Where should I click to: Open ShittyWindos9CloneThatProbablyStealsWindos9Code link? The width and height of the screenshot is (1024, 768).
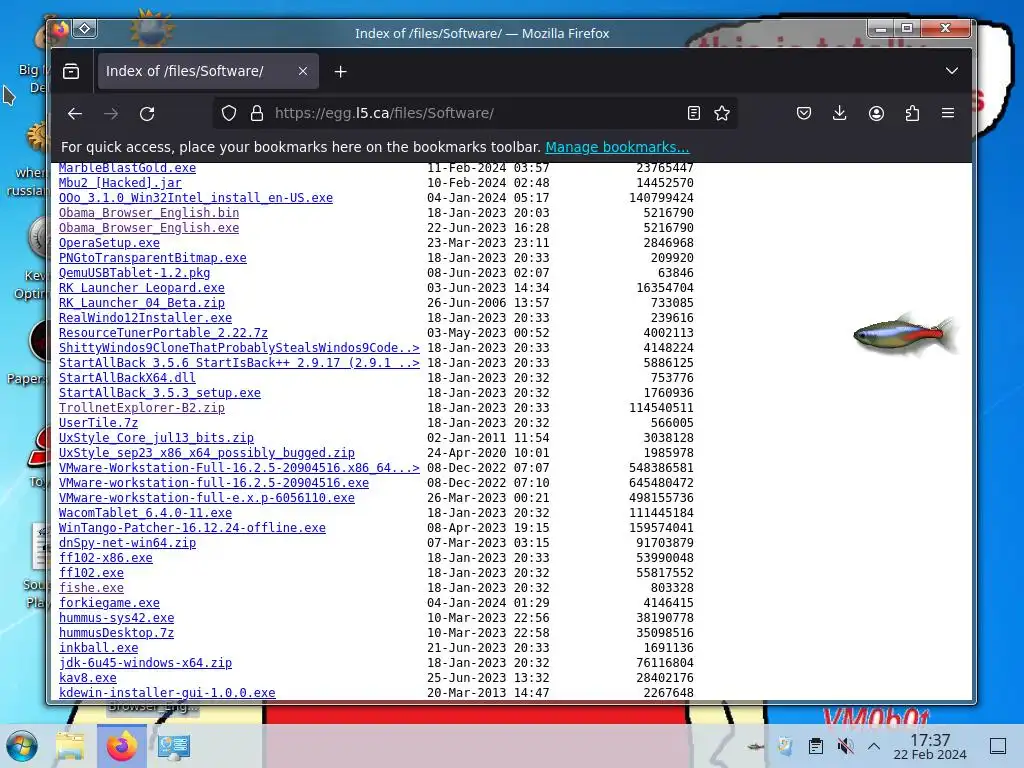(239, 348)
